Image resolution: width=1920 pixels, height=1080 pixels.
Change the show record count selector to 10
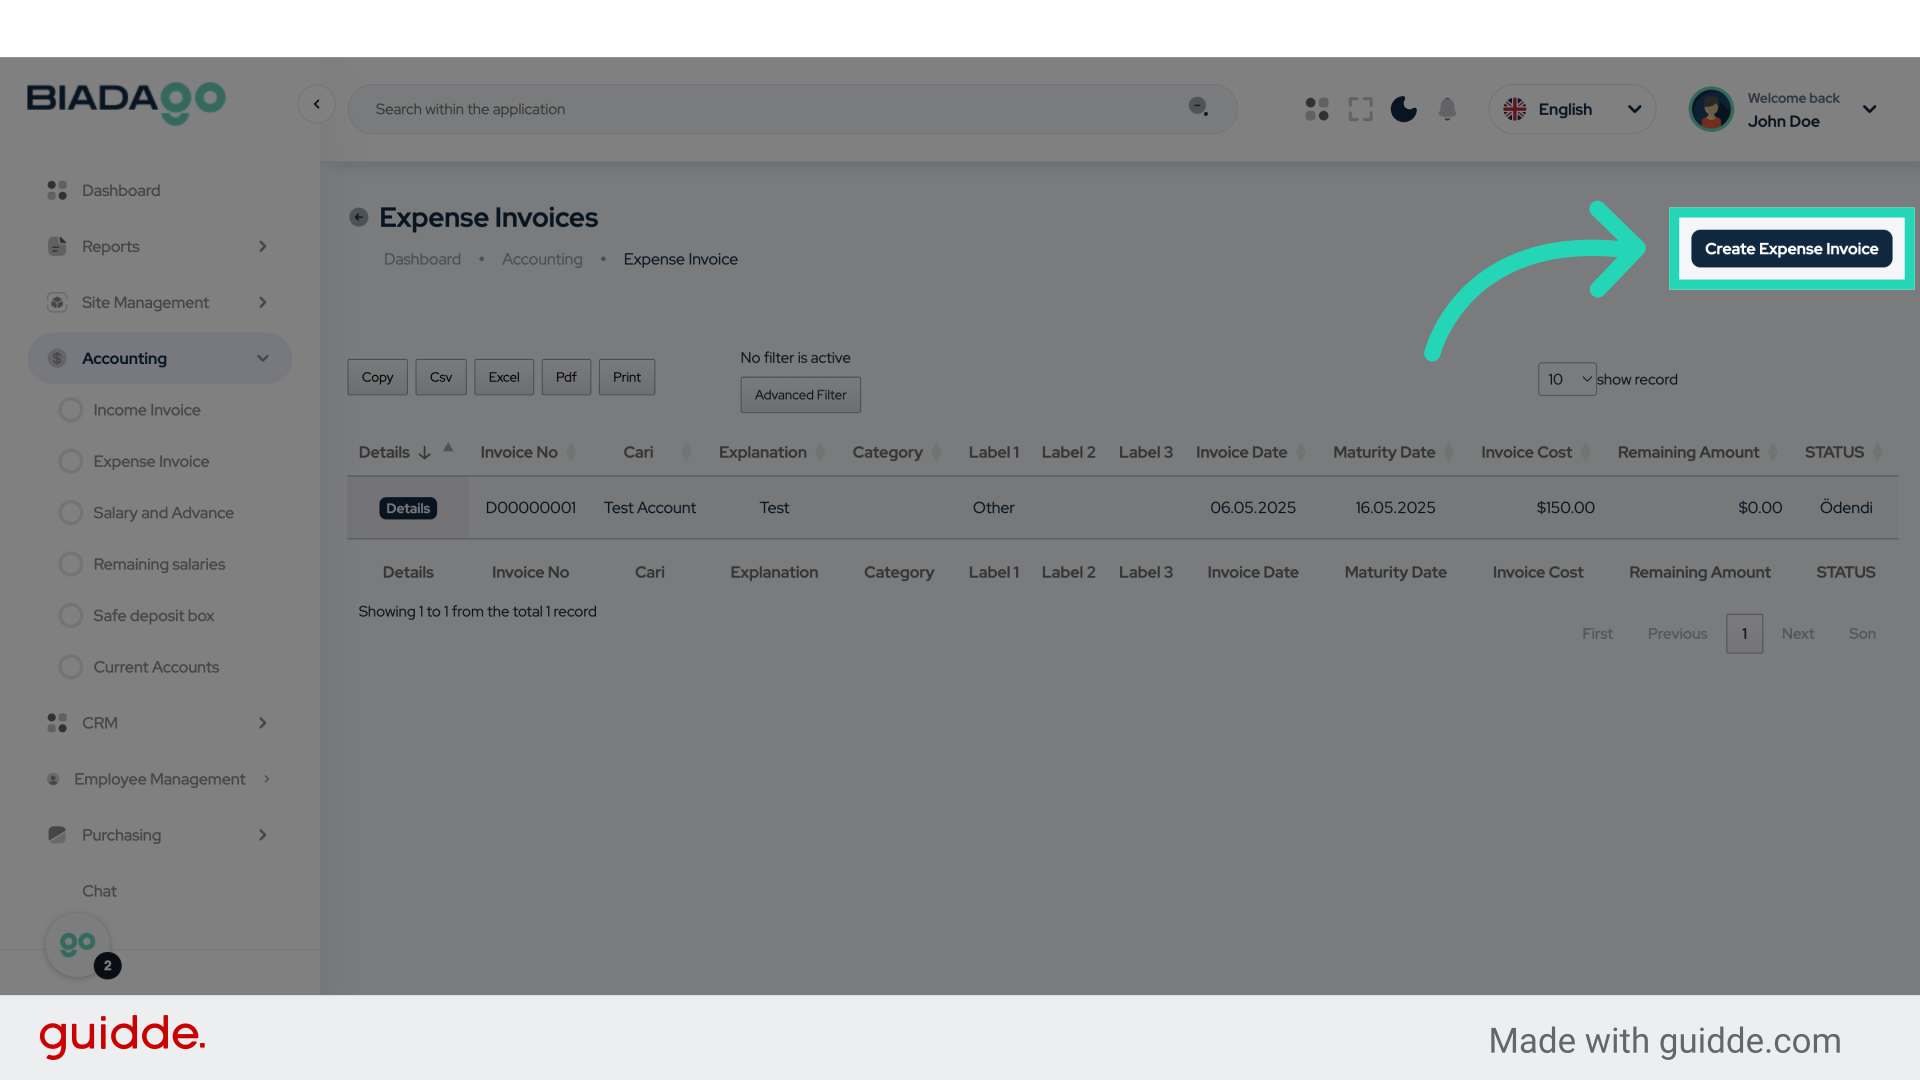click(x=1567, y=379)
